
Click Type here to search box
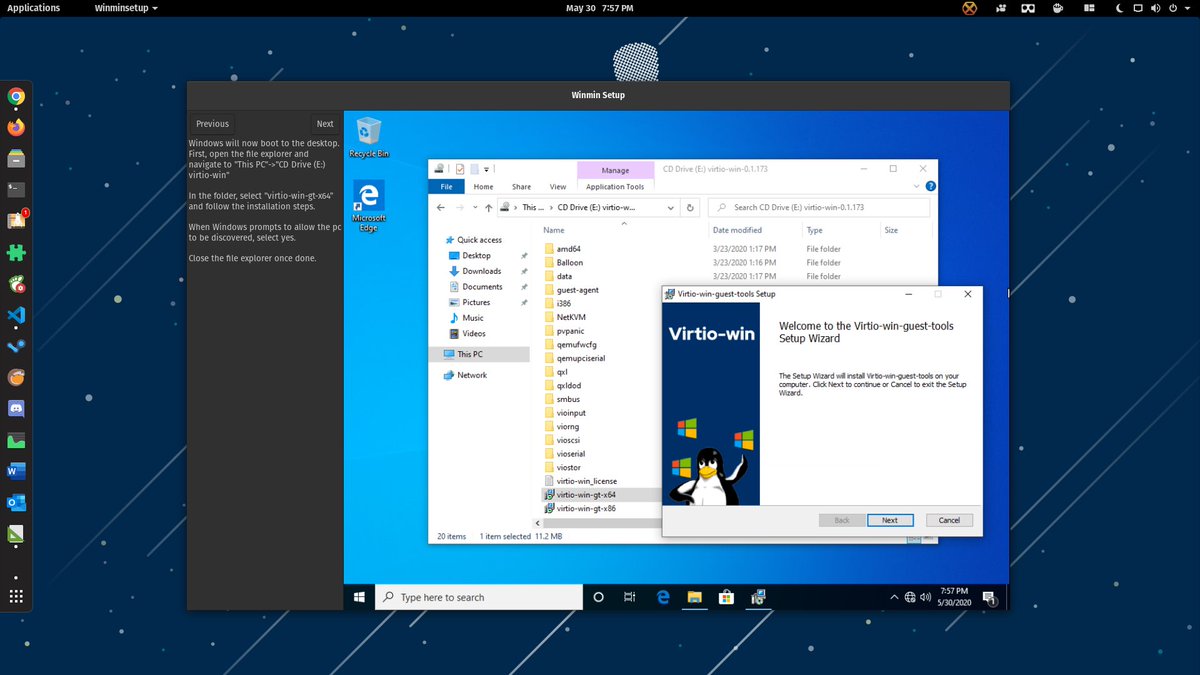coord(479,597)
